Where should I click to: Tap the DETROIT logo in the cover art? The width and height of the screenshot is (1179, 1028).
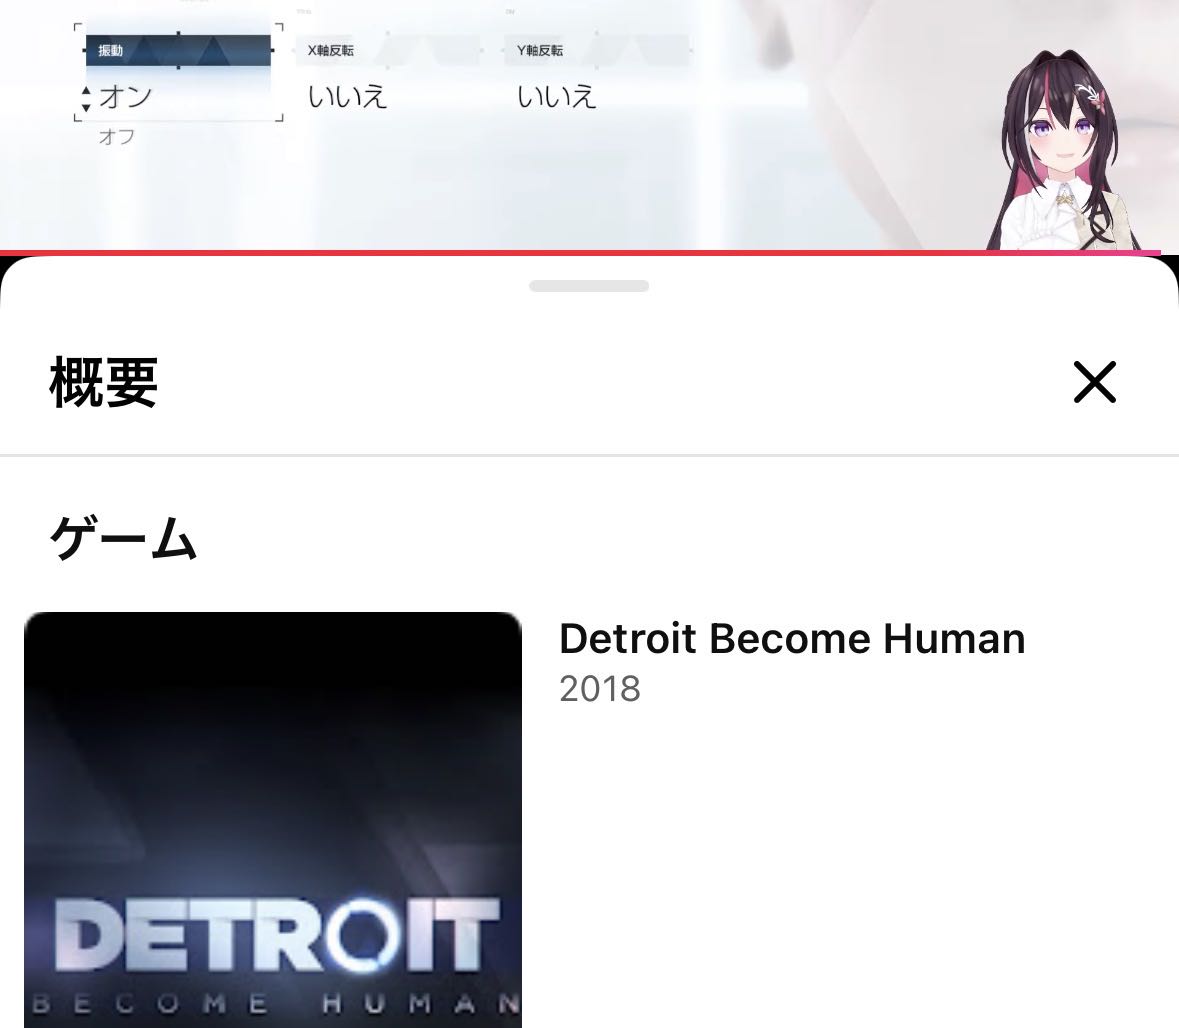pos(273,935)
